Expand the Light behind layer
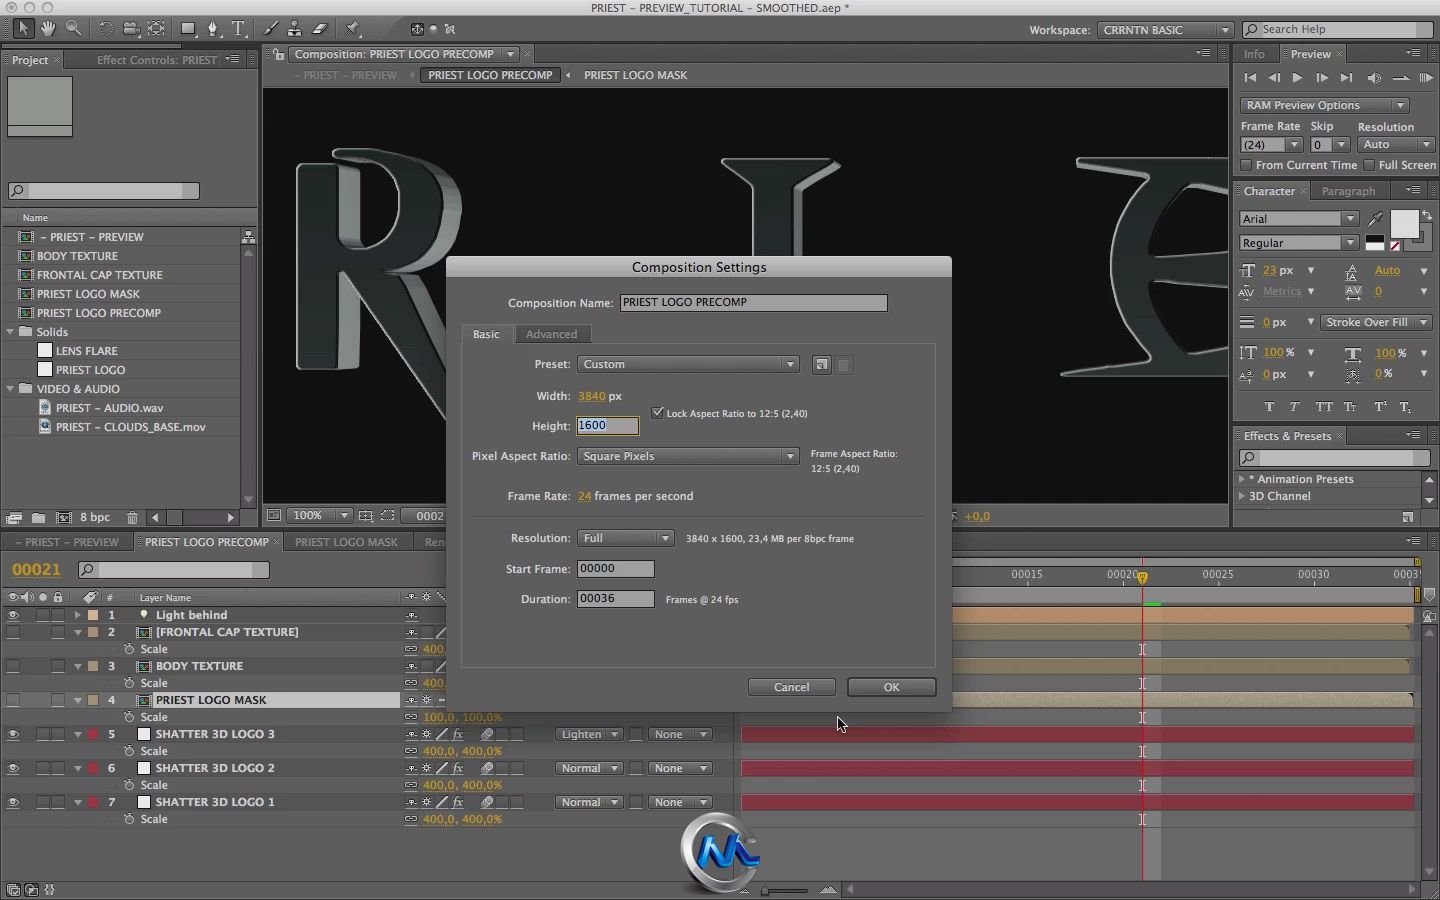 78,615
